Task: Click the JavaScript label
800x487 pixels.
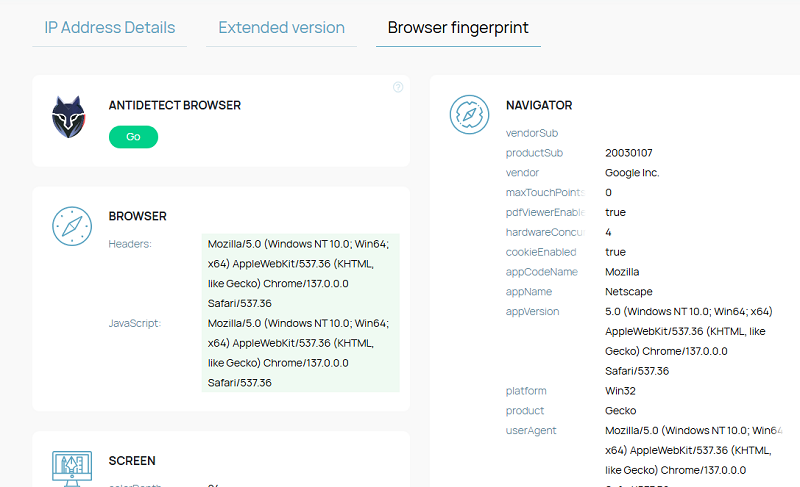Action: (x=135, y=323)
